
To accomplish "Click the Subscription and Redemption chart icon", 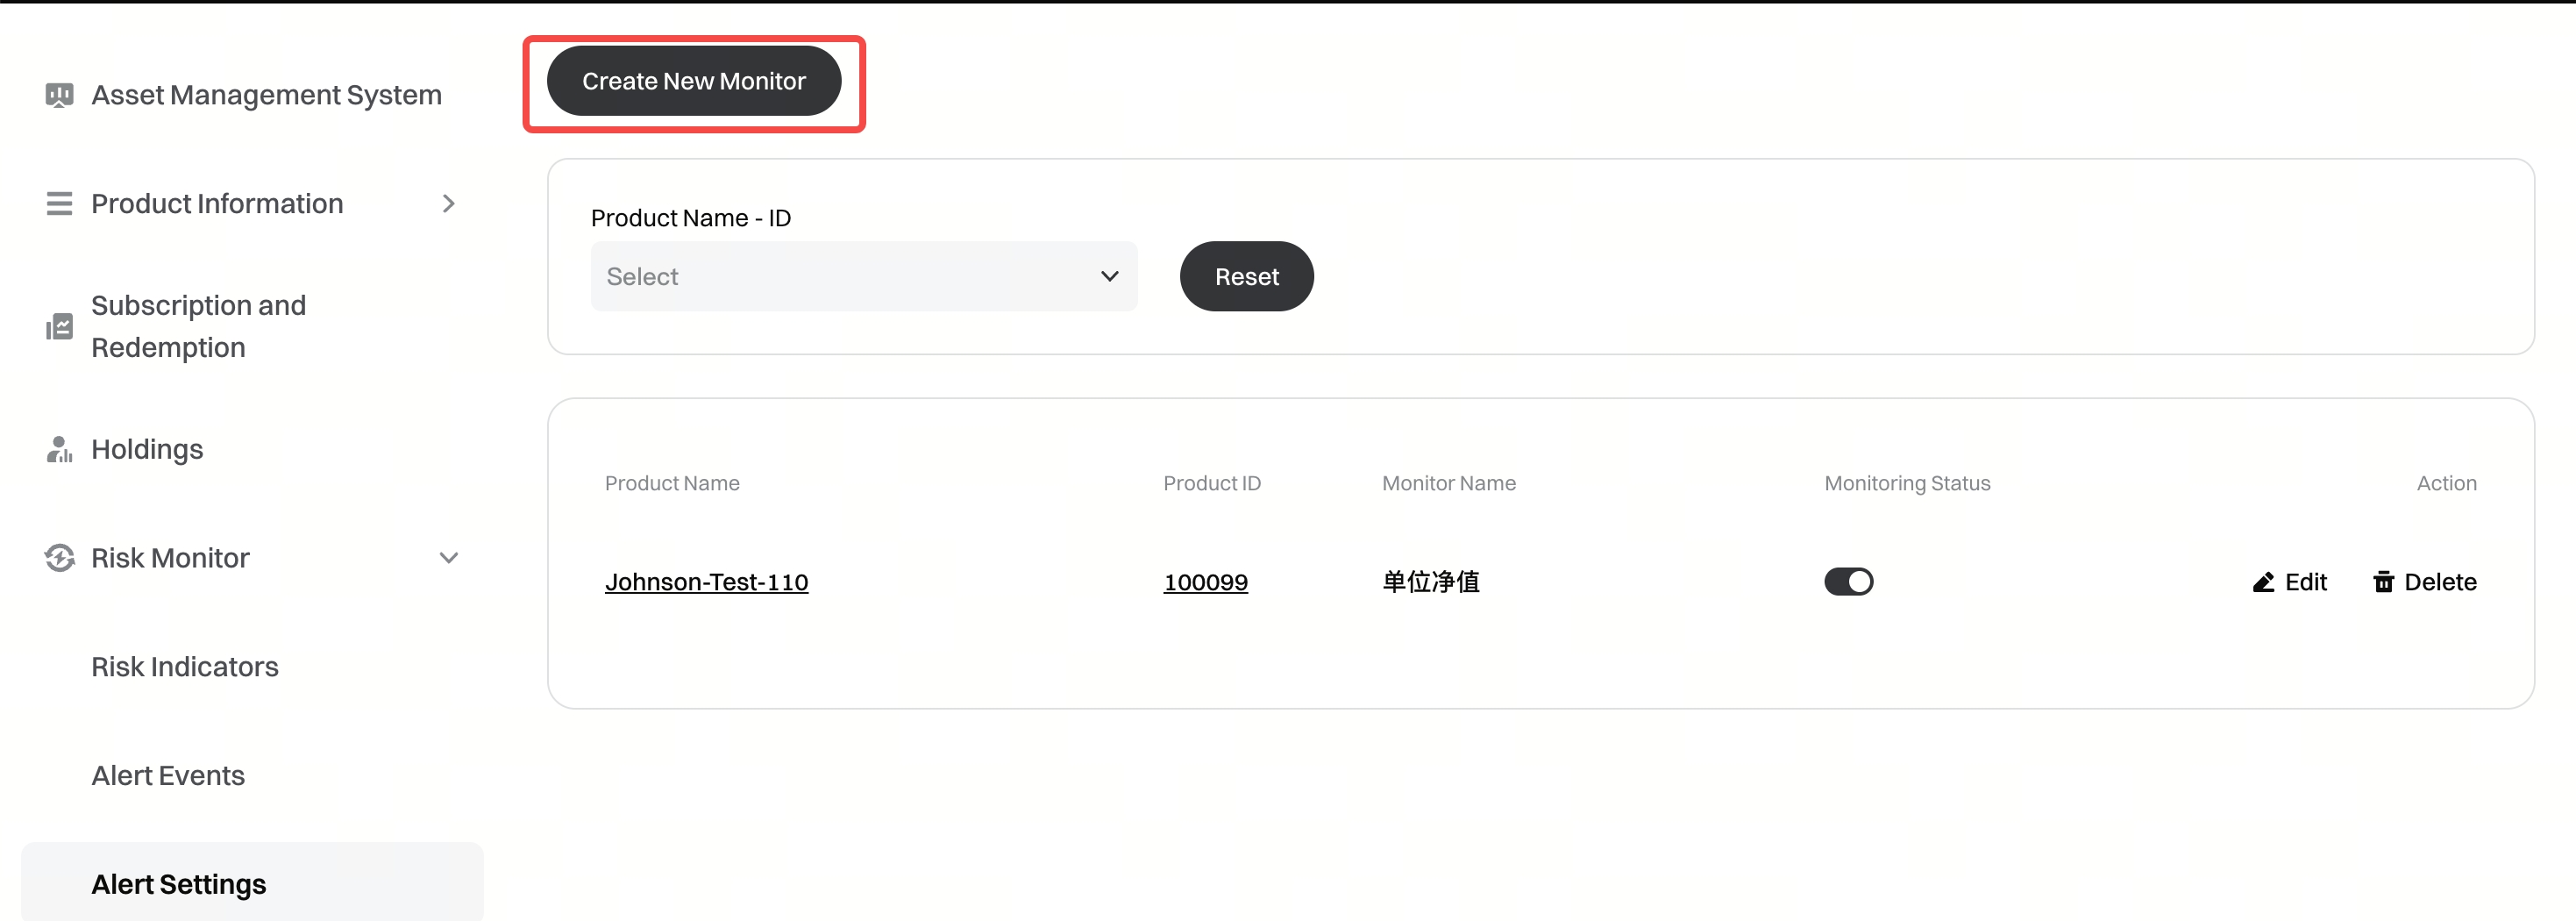I will coord(59,327).
